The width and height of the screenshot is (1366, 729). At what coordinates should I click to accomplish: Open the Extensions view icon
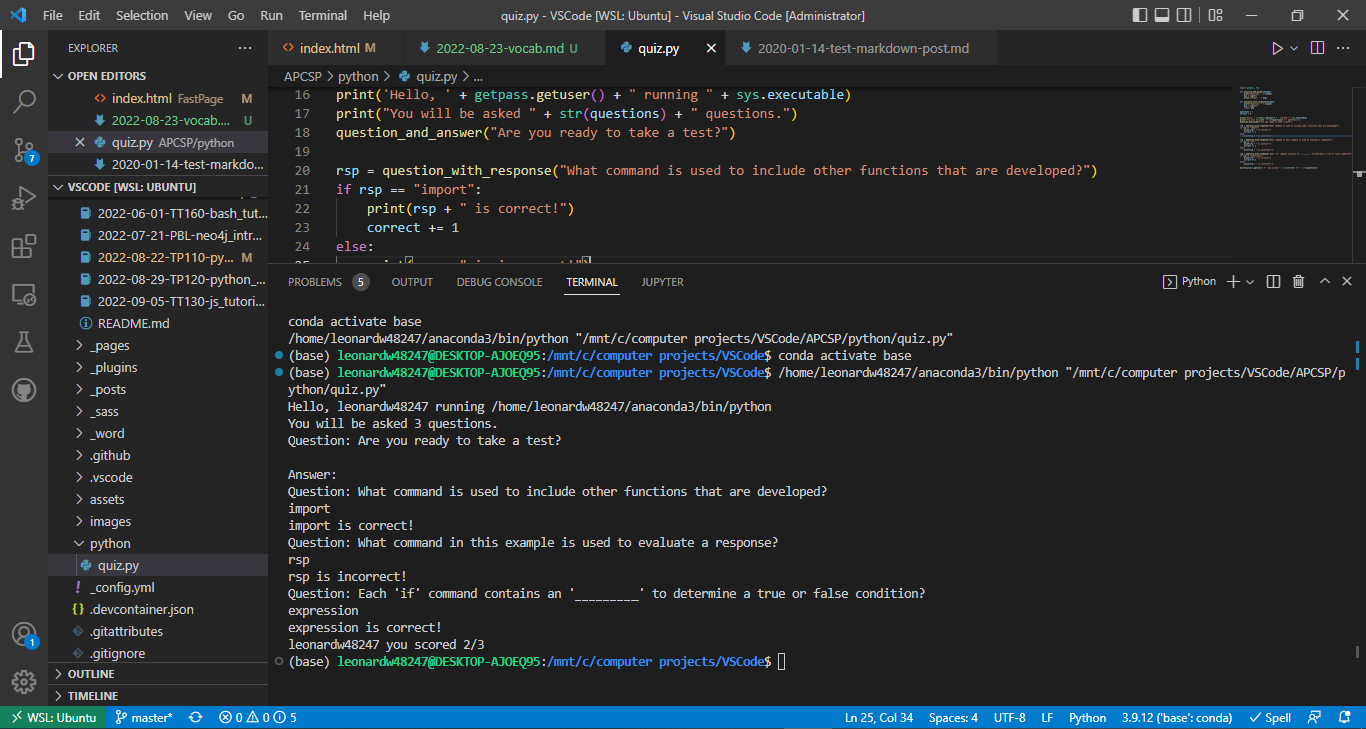point(24,246)
